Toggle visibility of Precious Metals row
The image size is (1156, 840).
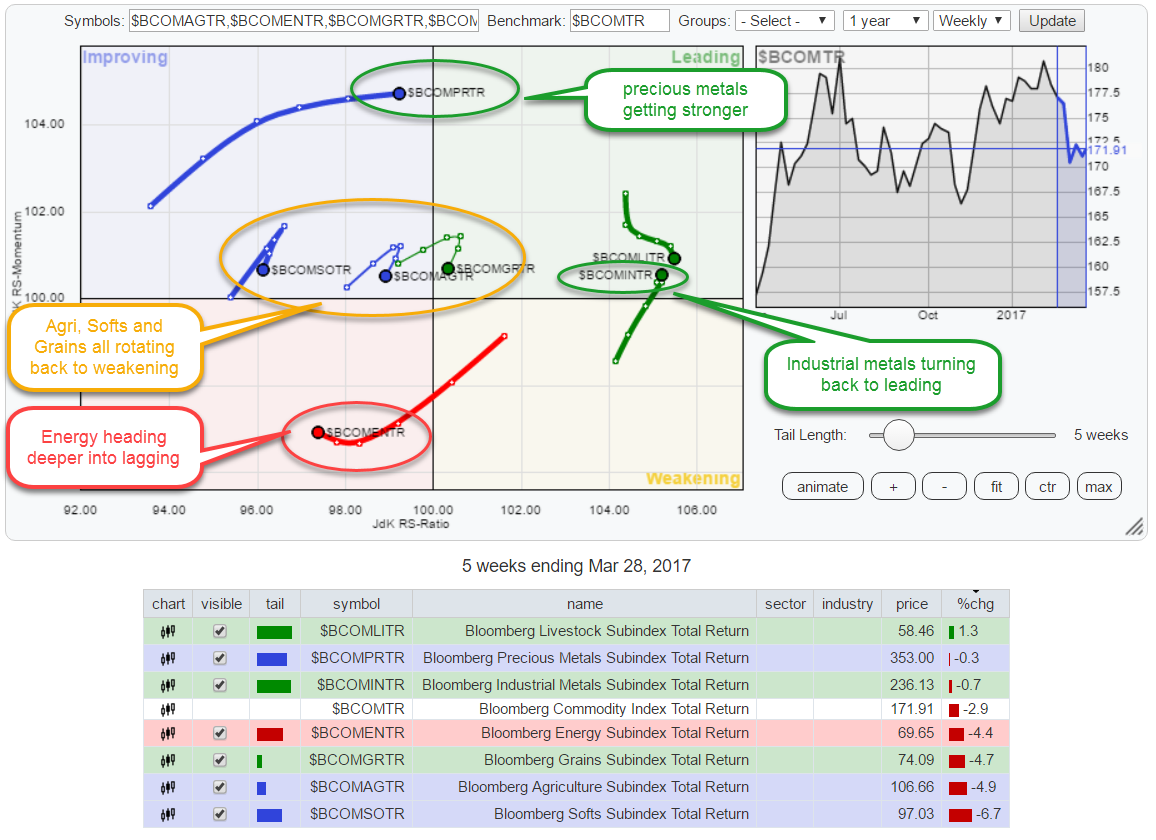coord(219,659)
